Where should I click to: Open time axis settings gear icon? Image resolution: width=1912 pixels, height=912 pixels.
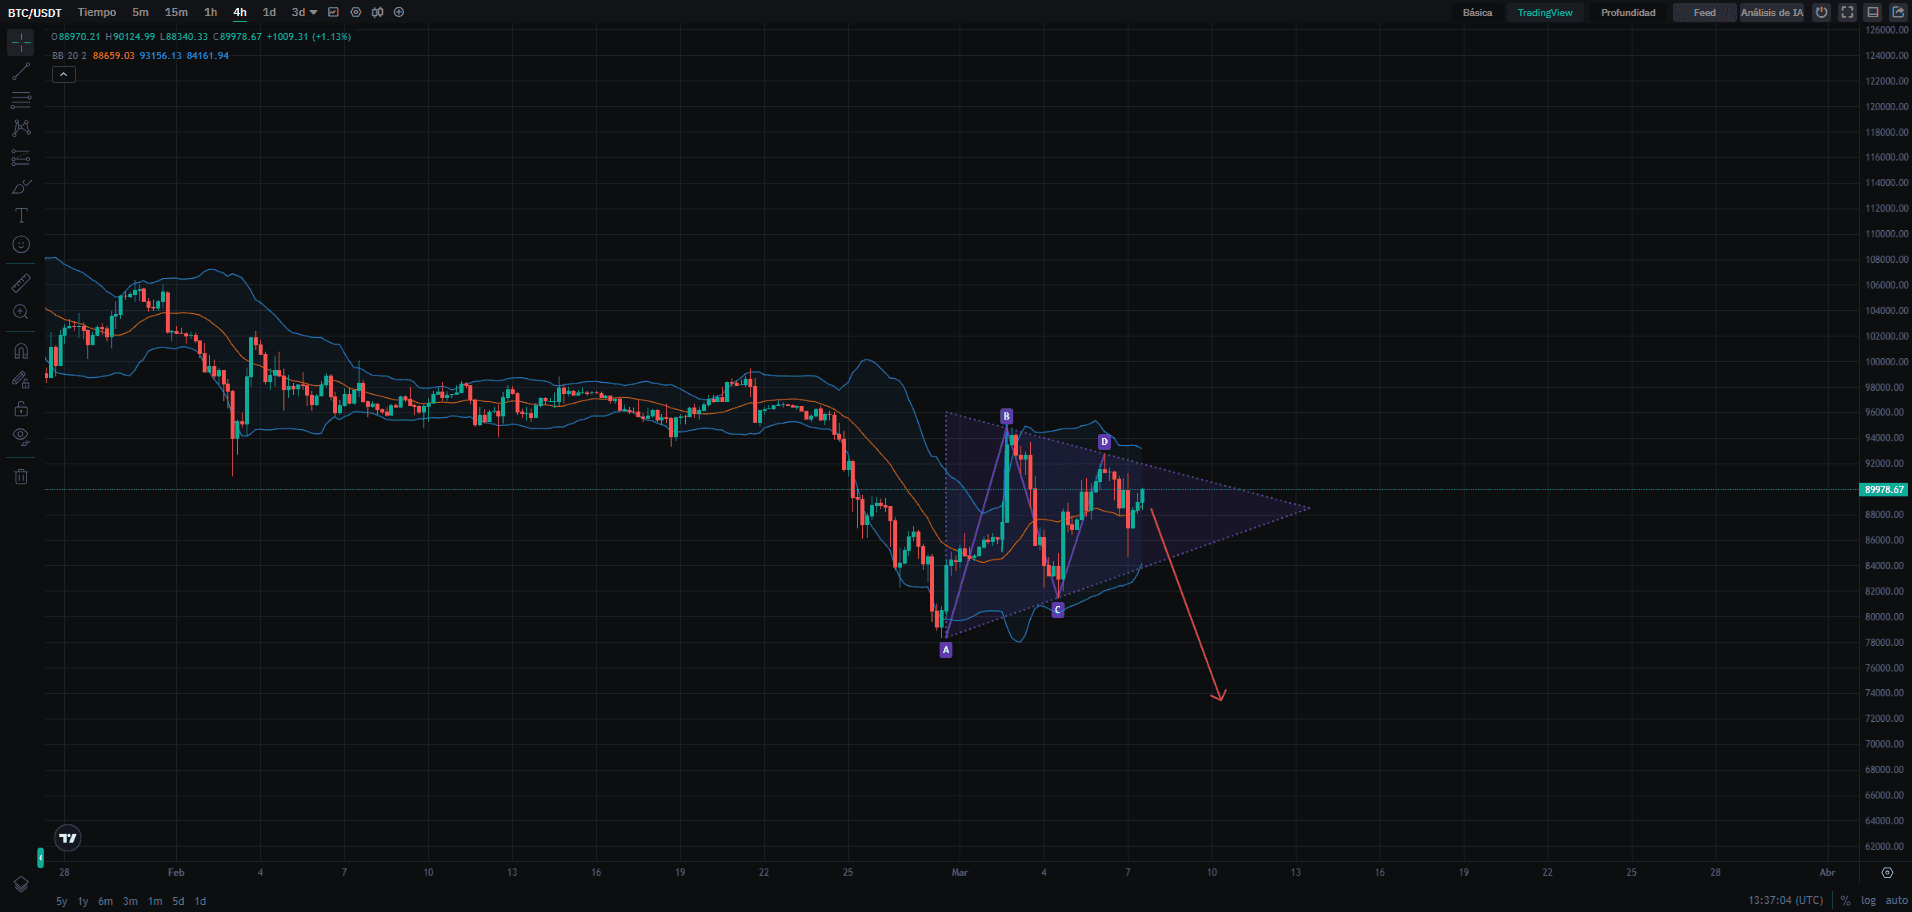[x=1887, y=873]
